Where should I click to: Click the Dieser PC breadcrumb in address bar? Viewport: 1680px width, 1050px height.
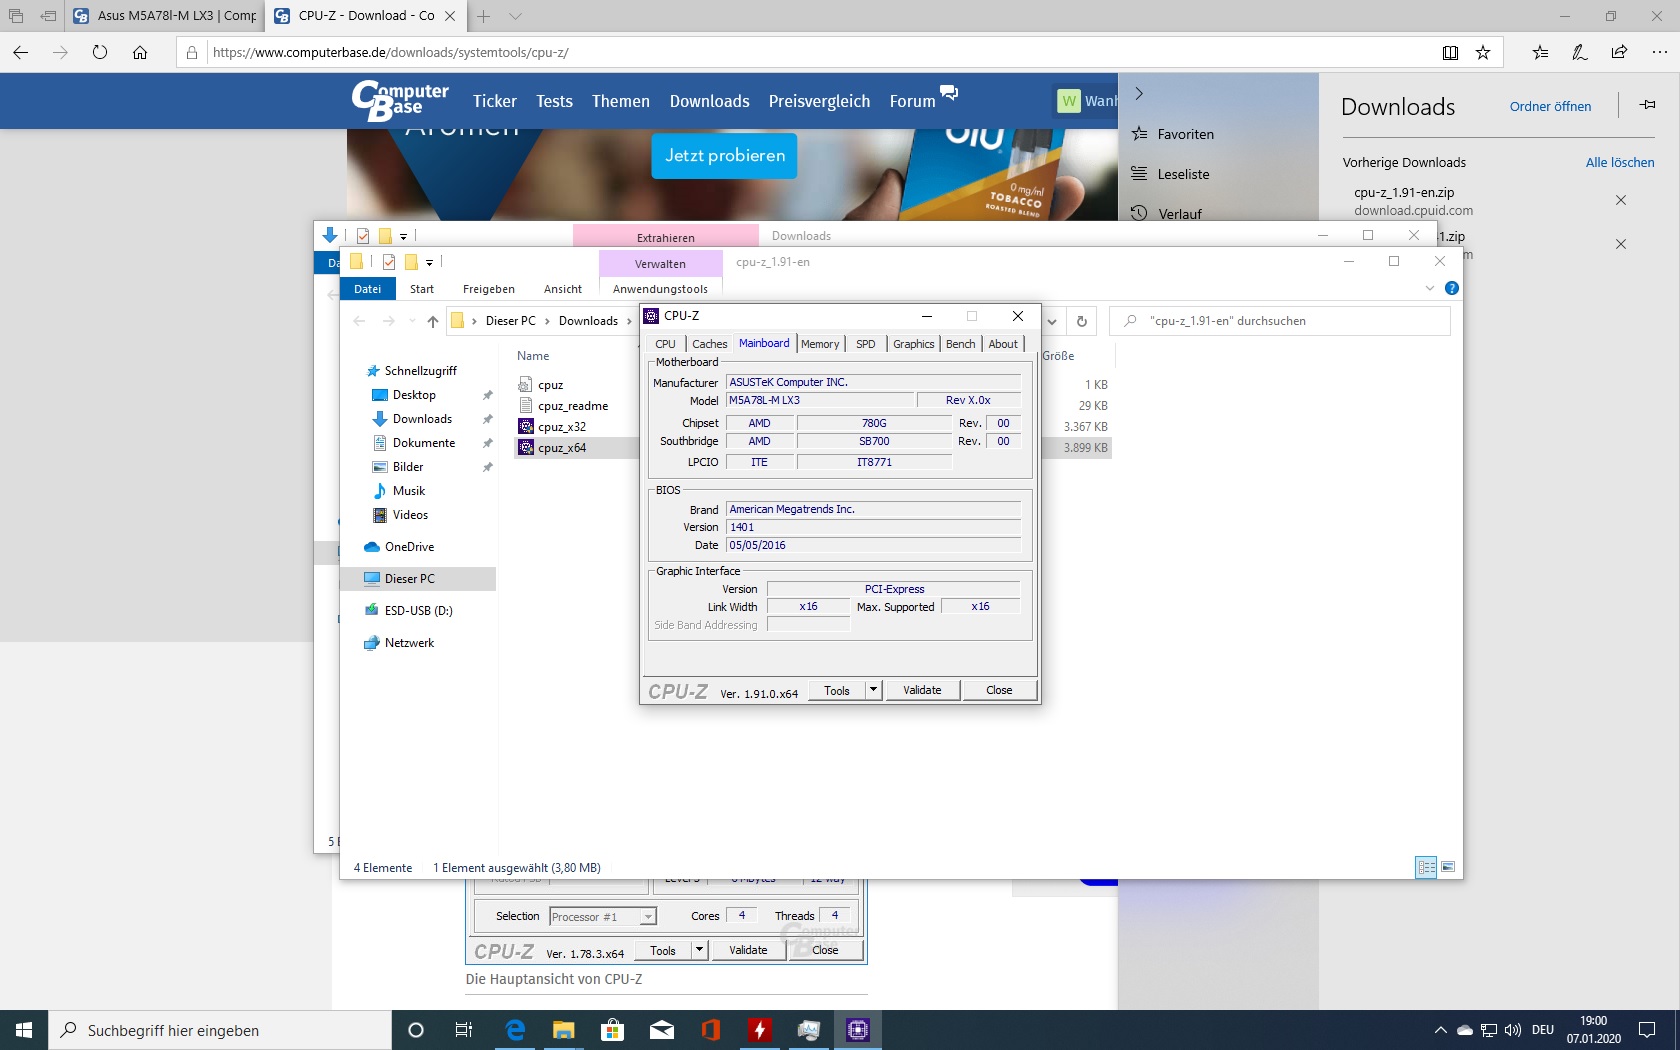click(510, 321)
